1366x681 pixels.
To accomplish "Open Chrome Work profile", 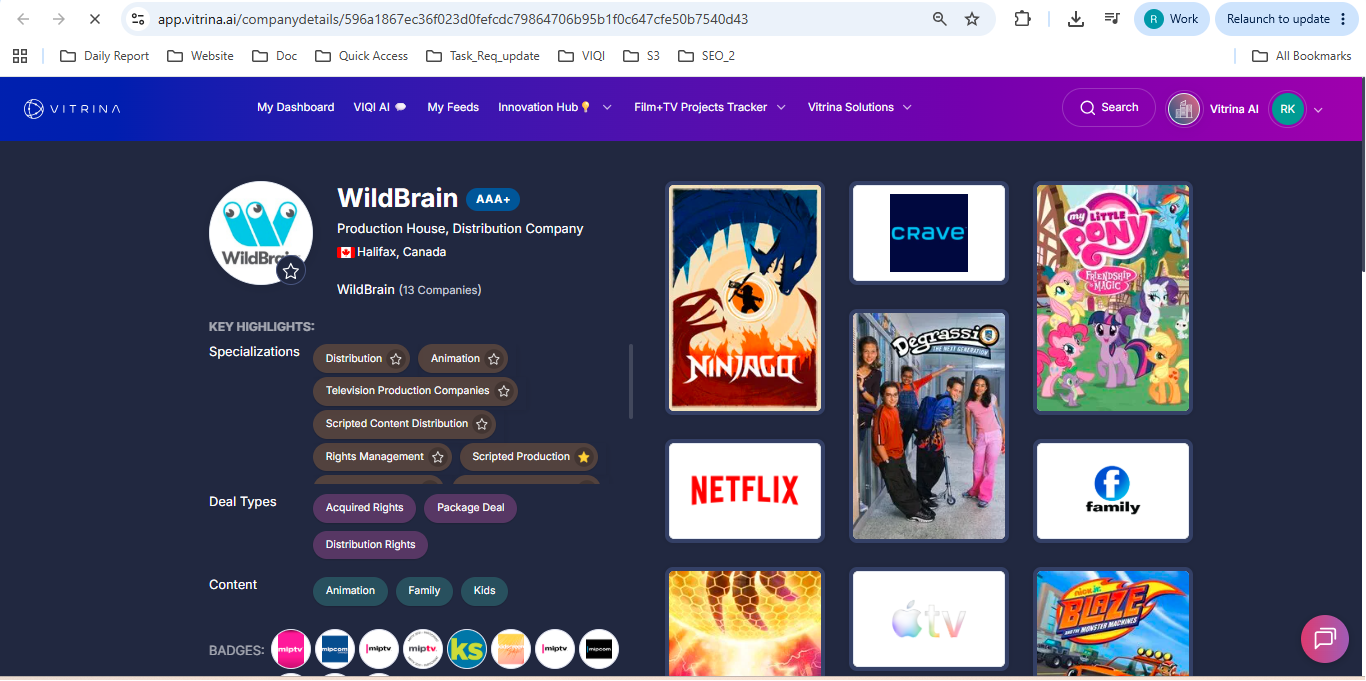I will point(1172,19).
